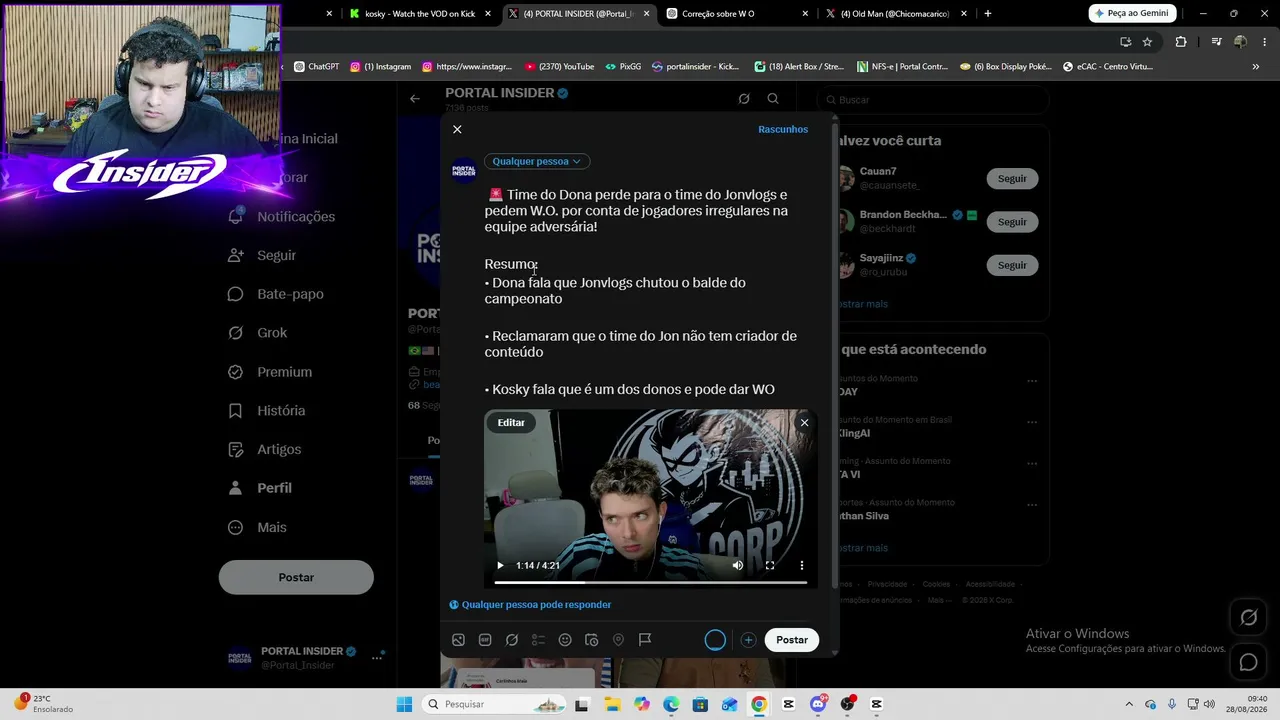Follow Cauan7

(x=1012, y=178)
